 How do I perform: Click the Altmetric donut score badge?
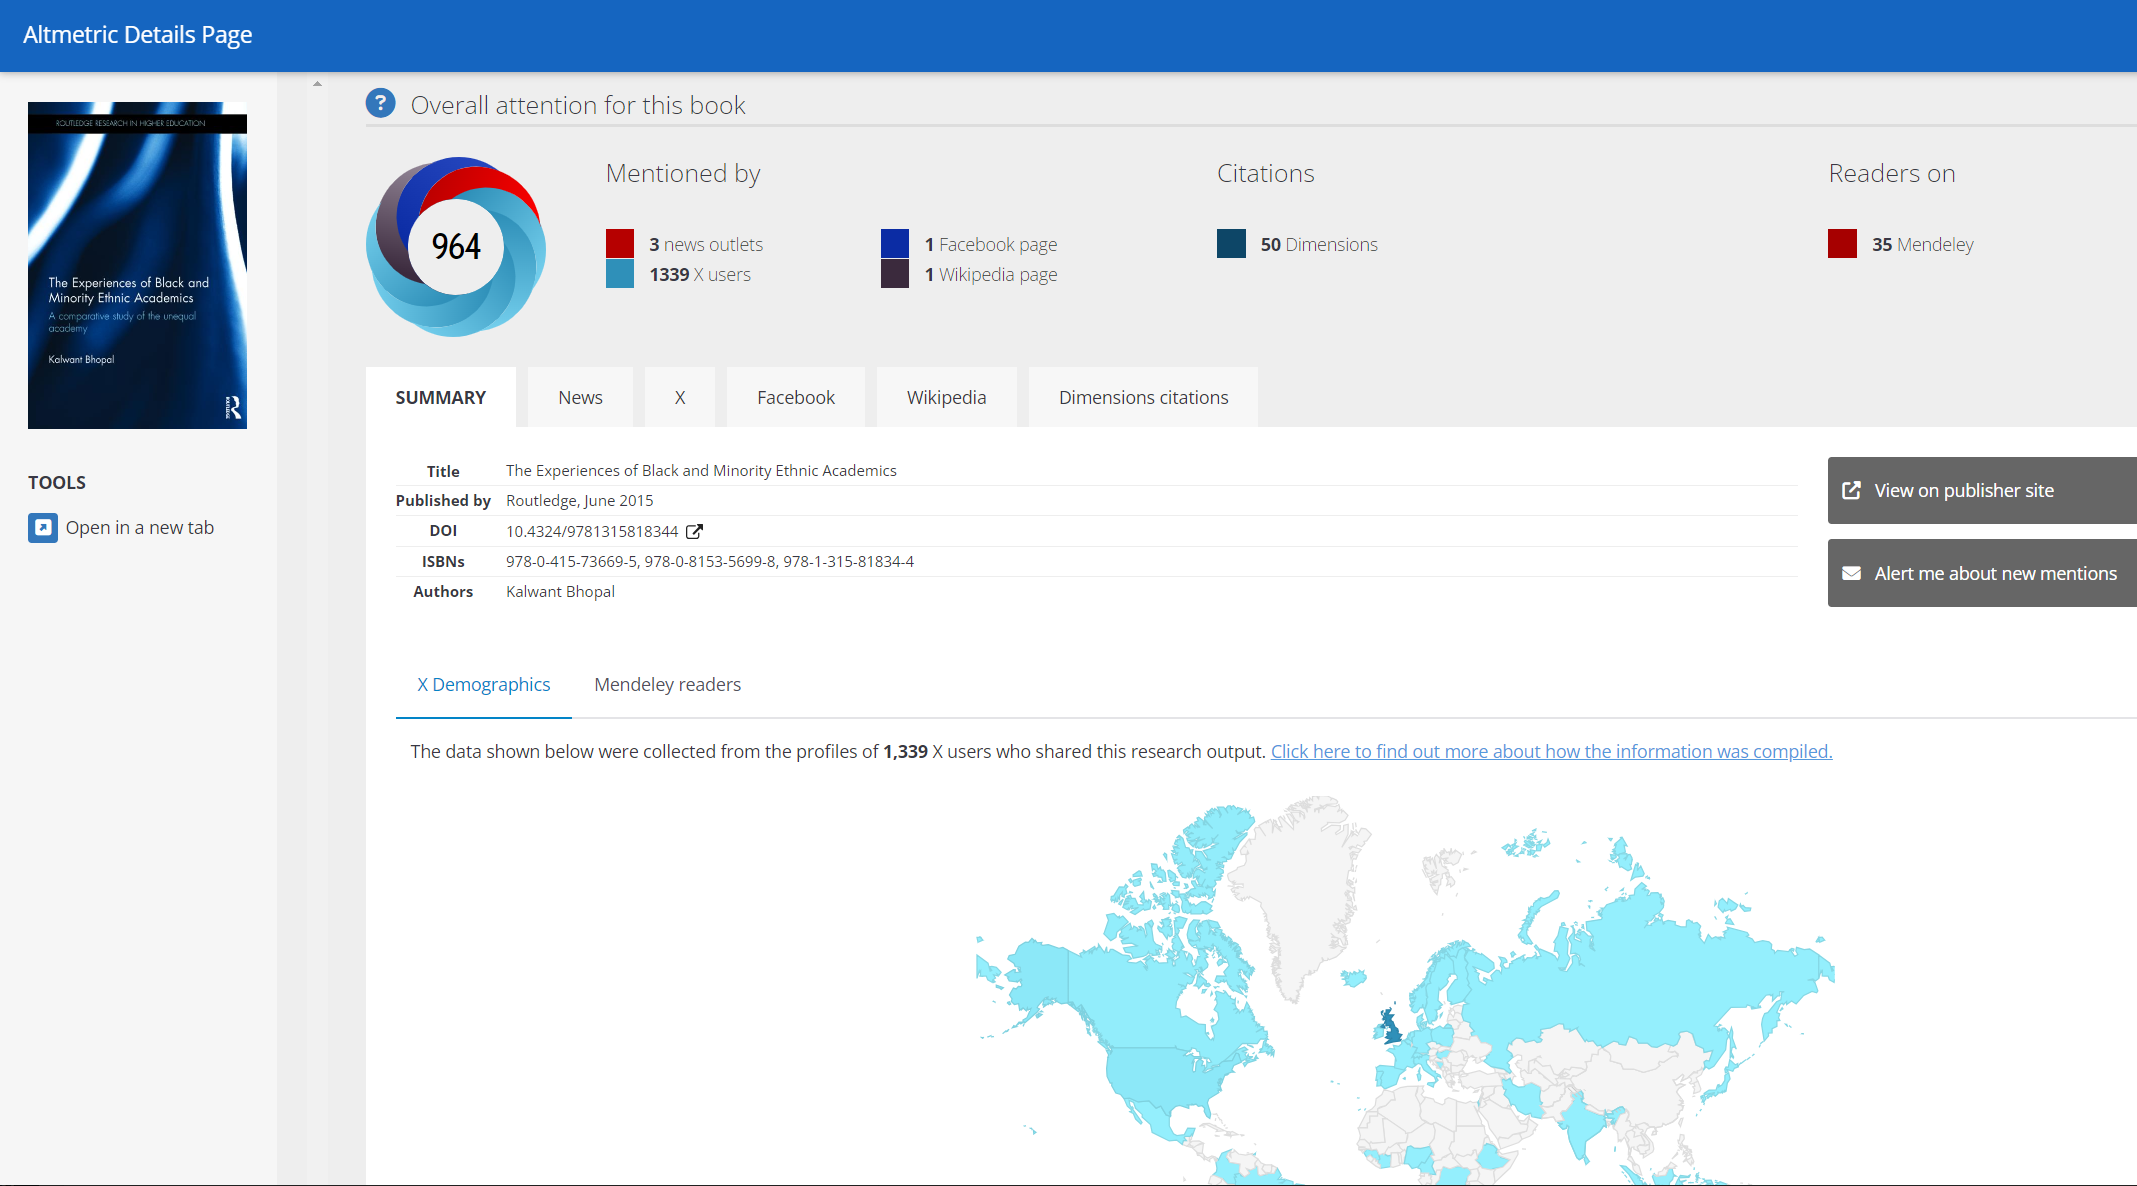click(x=456, y=246)
